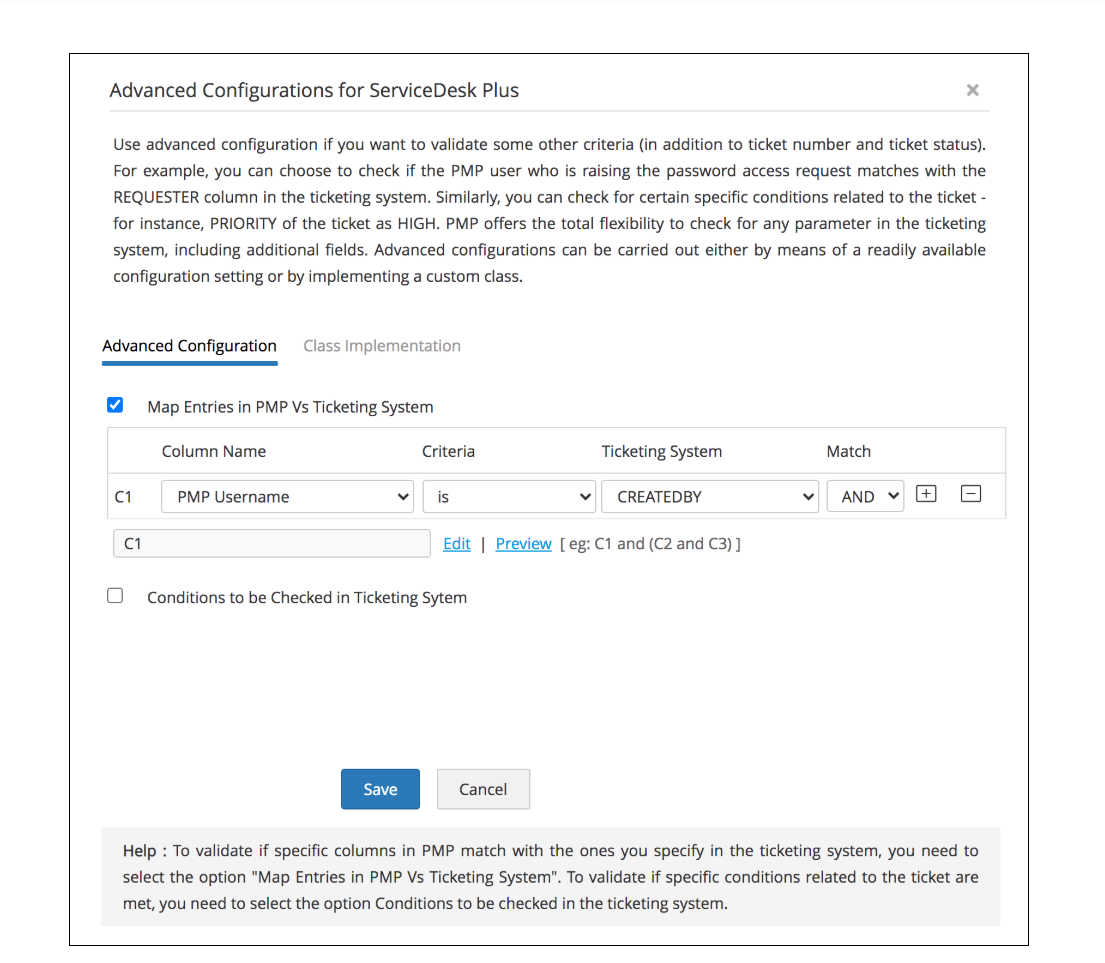Add a new criteria row with plus icon
The width and height of the screenshot is (1105, 963).
point(926,494)
